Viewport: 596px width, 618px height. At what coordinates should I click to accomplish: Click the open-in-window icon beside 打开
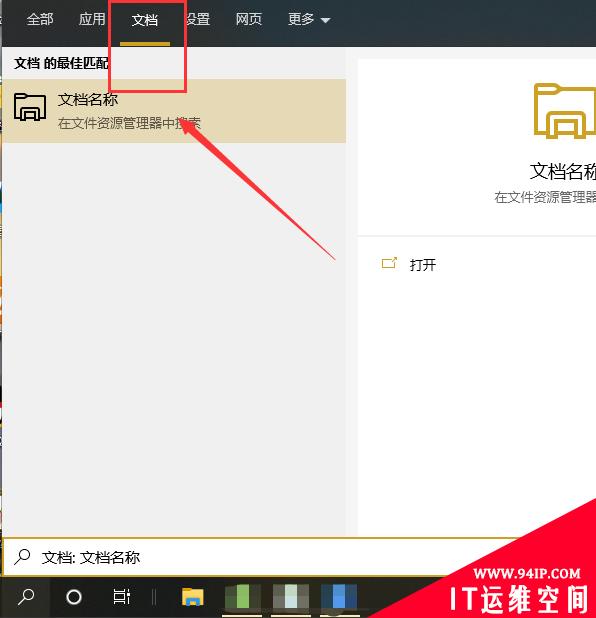[x=389, y=263]
